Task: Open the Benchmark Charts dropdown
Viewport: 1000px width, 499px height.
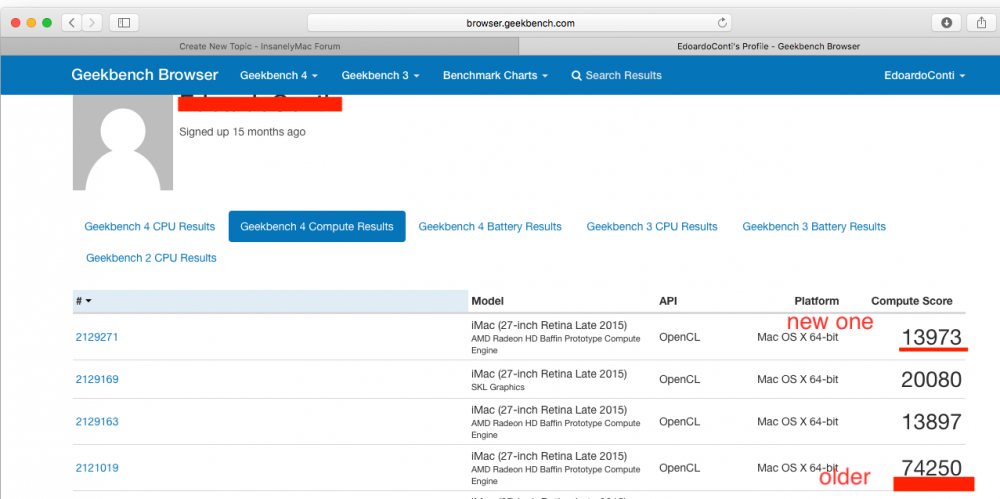Action: coord(496,75)
